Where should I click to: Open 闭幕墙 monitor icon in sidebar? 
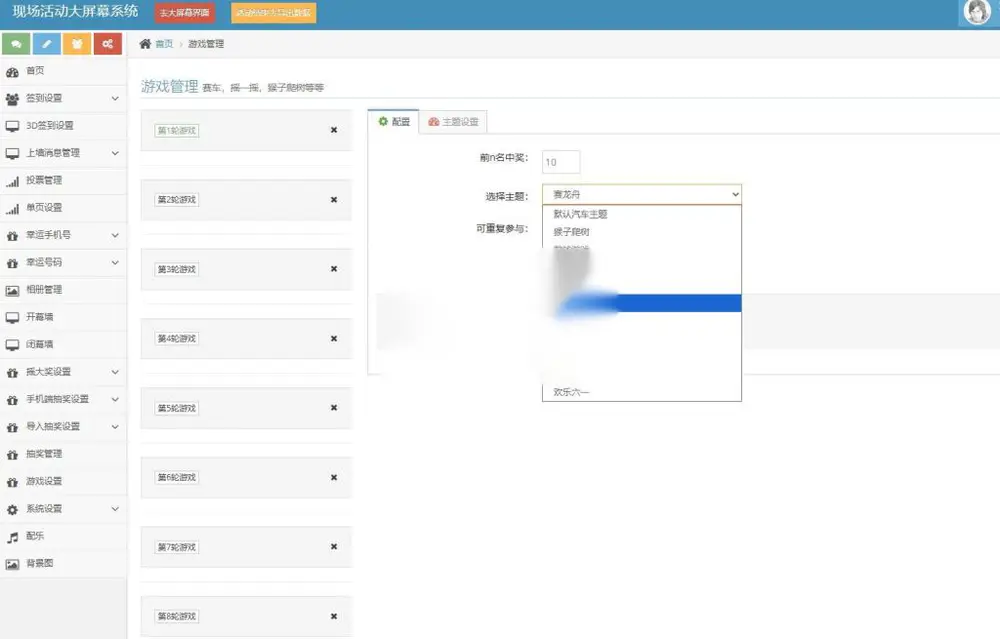pos(12,345)
